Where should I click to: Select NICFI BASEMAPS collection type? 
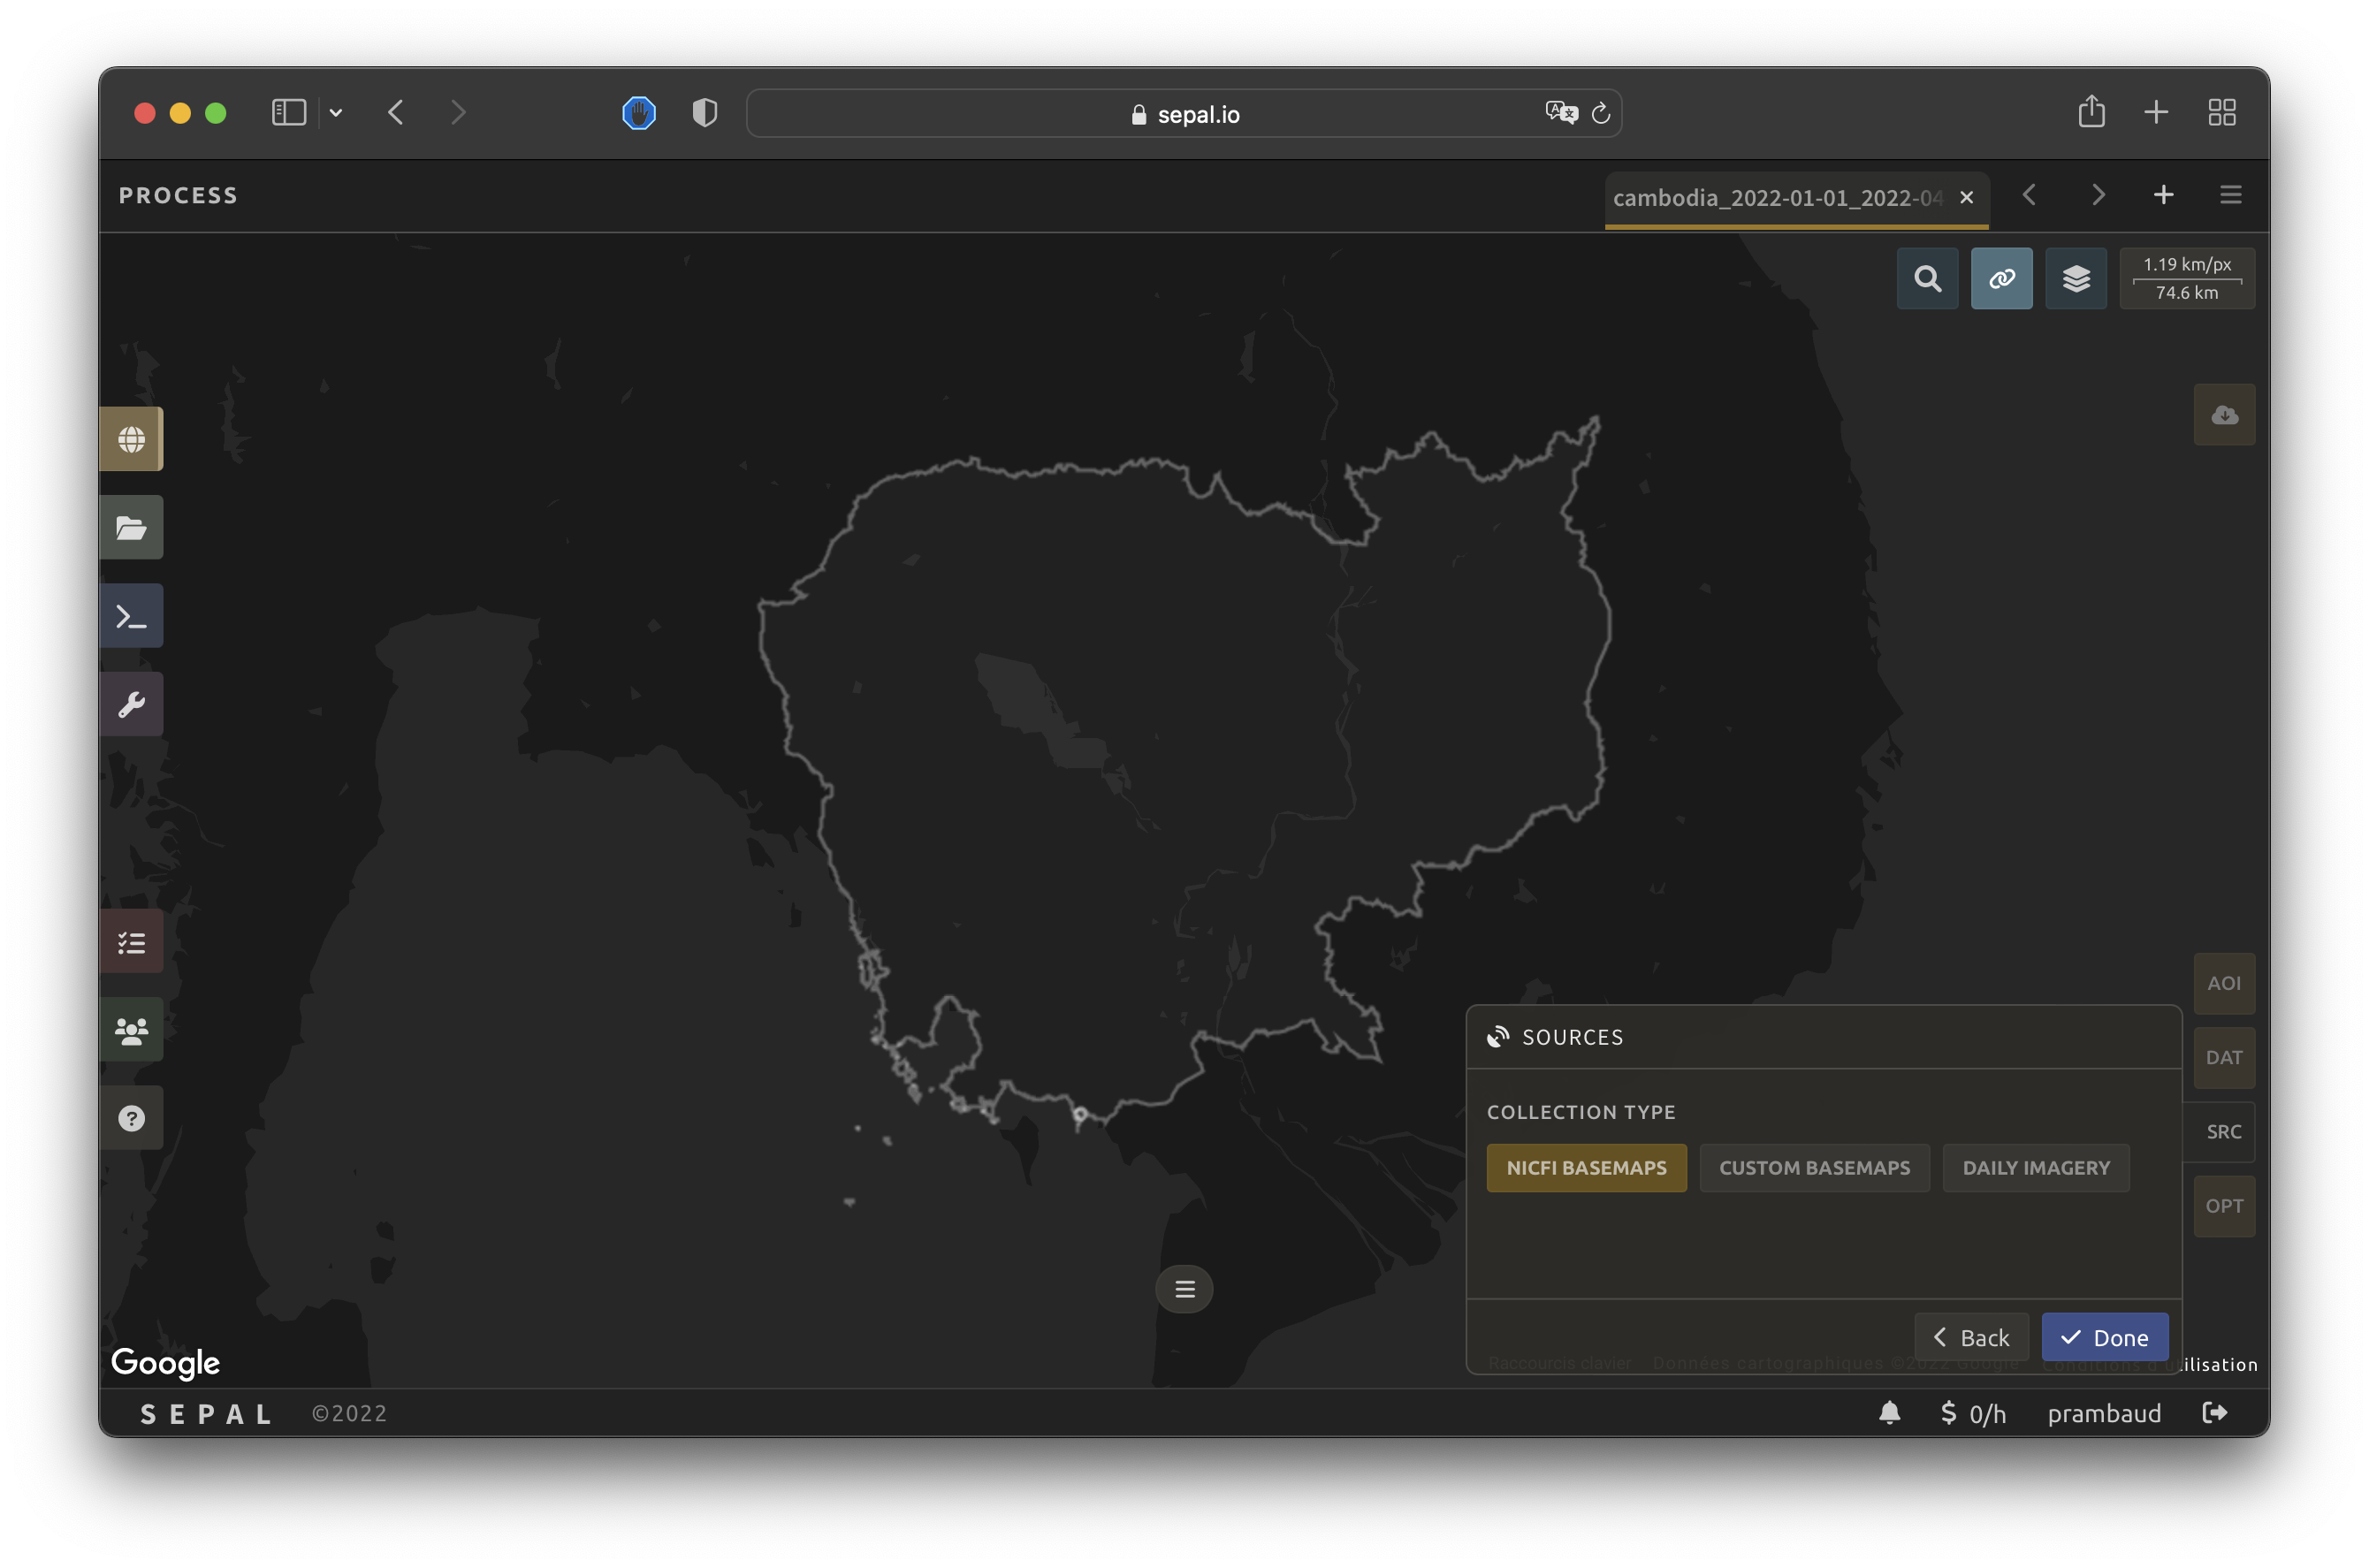click(1586, 1168)
